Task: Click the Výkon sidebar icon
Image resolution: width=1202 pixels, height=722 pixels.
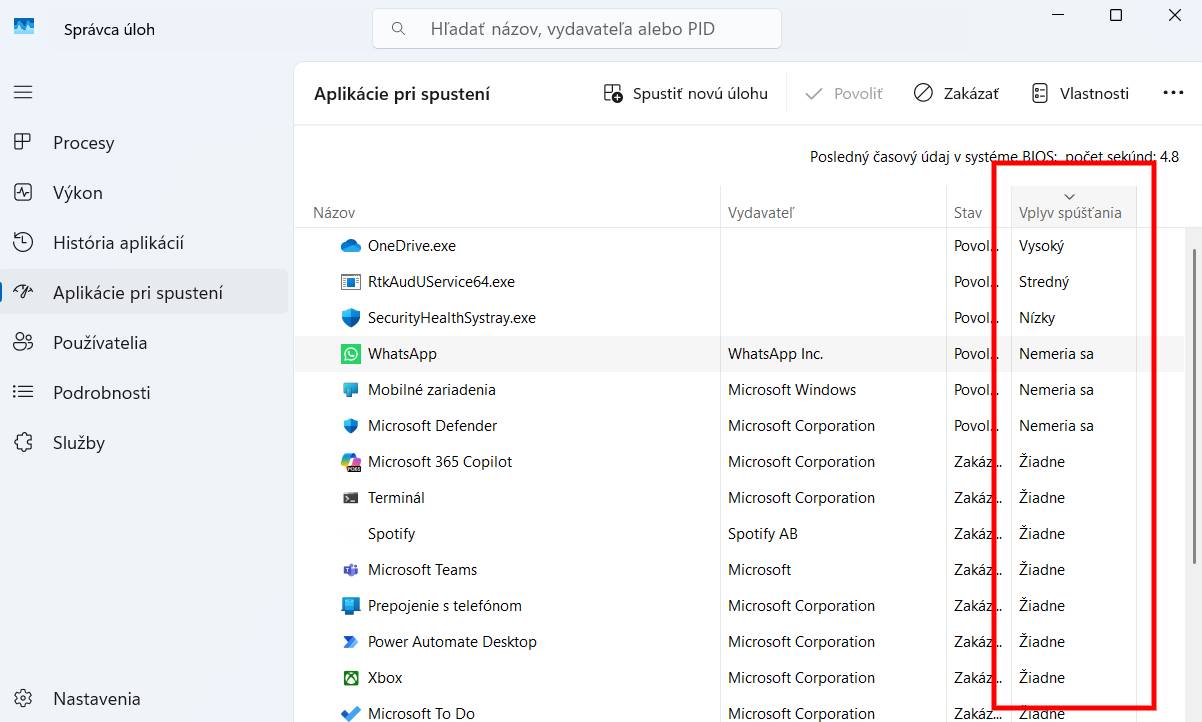Action: [x=23, y=192]
